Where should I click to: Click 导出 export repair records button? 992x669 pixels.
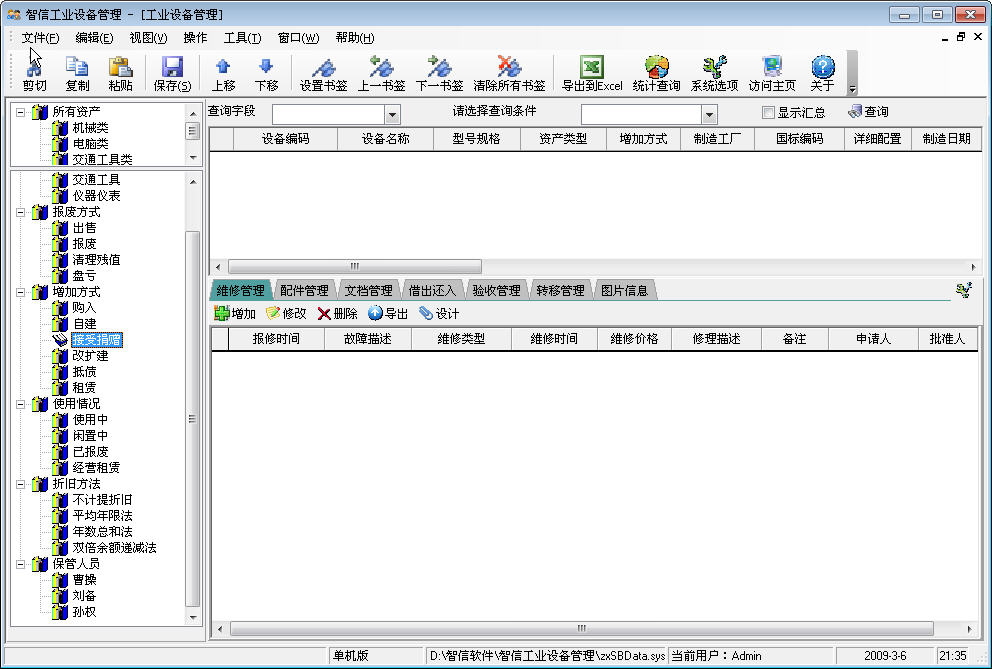point(388,313)
